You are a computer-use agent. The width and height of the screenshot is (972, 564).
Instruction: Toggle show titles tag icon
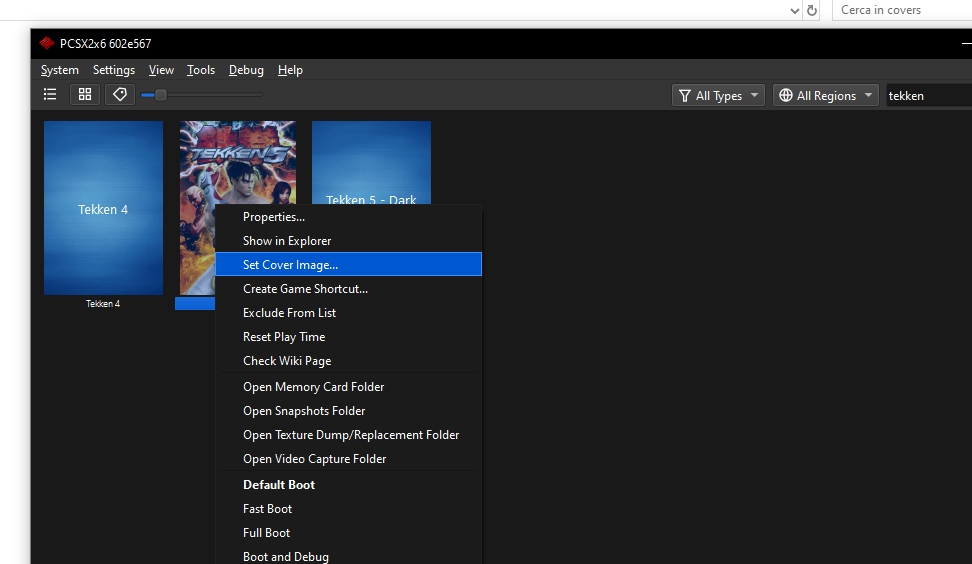(120, 94)
